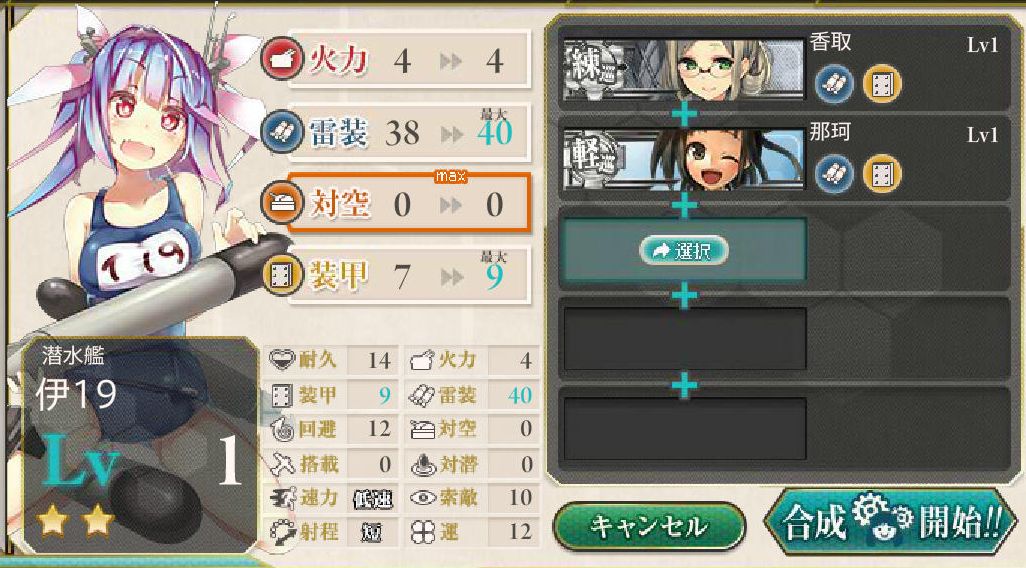Click the armor bonus icon under 那珂

pos(882,174)
